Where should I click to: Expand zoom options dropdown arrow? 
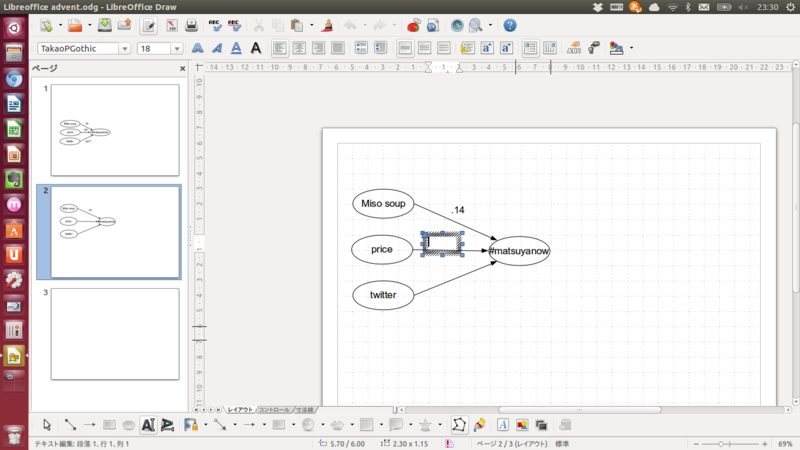tap(490, 25)
